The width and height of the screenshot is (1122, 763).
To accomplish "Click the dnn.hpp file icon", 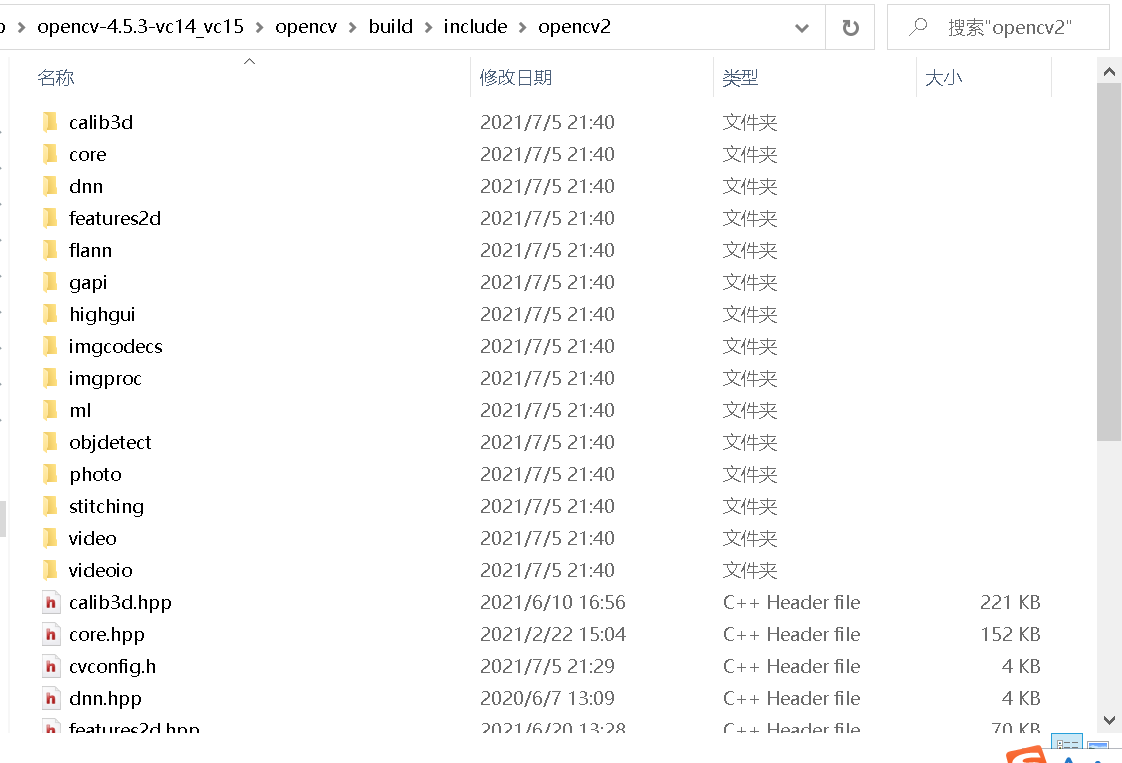I will (51, 698).
